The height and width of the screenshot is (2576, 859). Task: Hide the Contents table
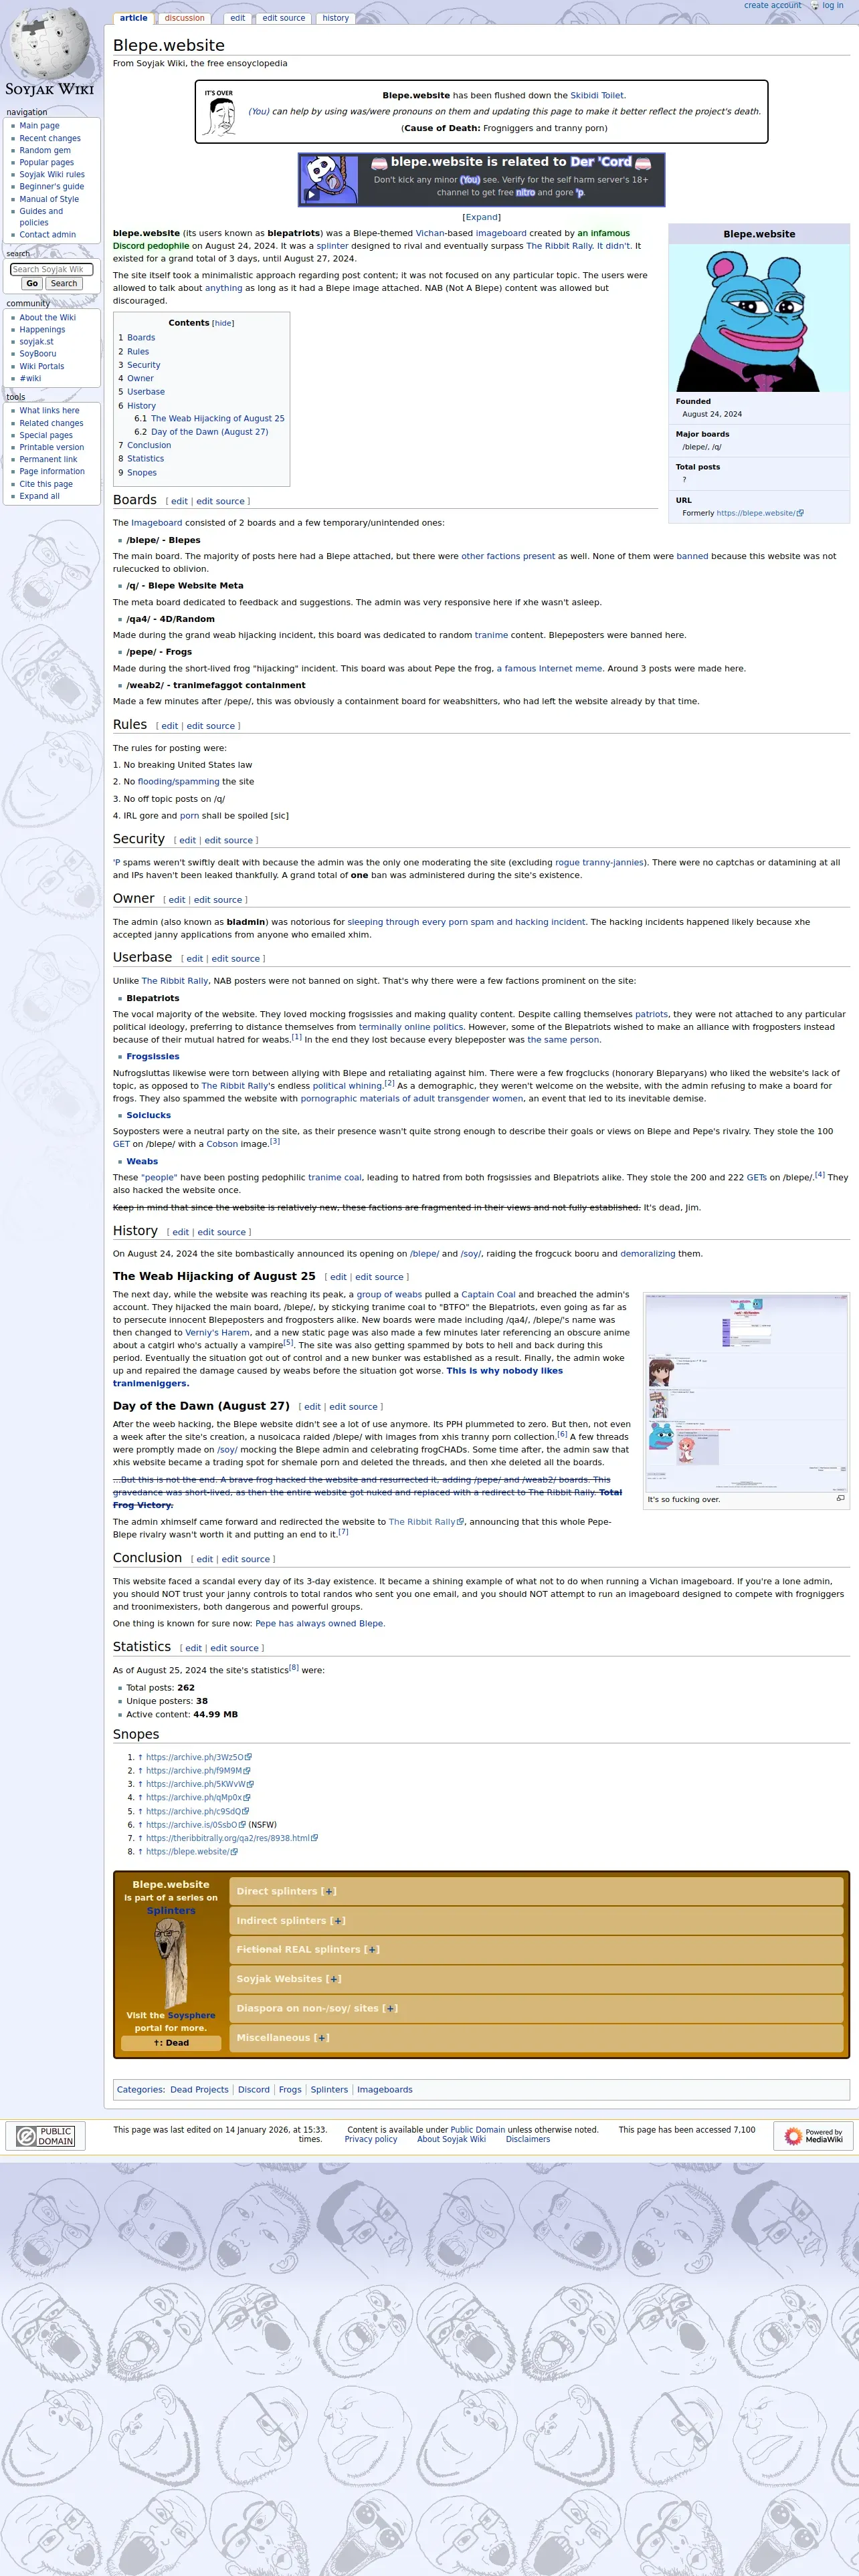pyautogui.click(x=223, y=323)
